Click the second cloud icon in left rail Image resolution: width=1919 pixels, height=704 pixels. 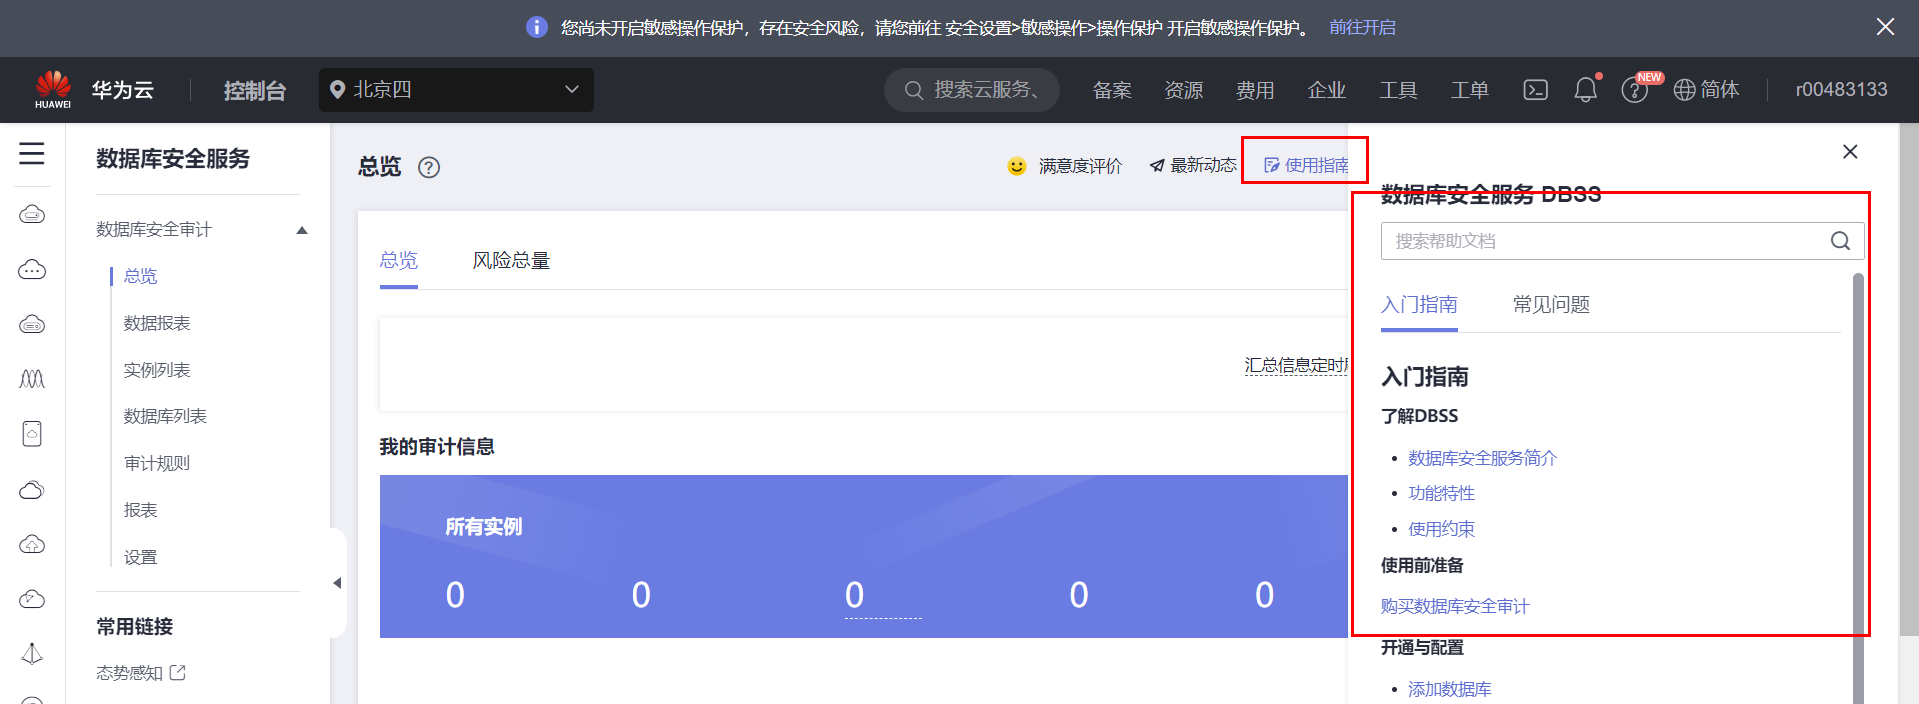32,270
